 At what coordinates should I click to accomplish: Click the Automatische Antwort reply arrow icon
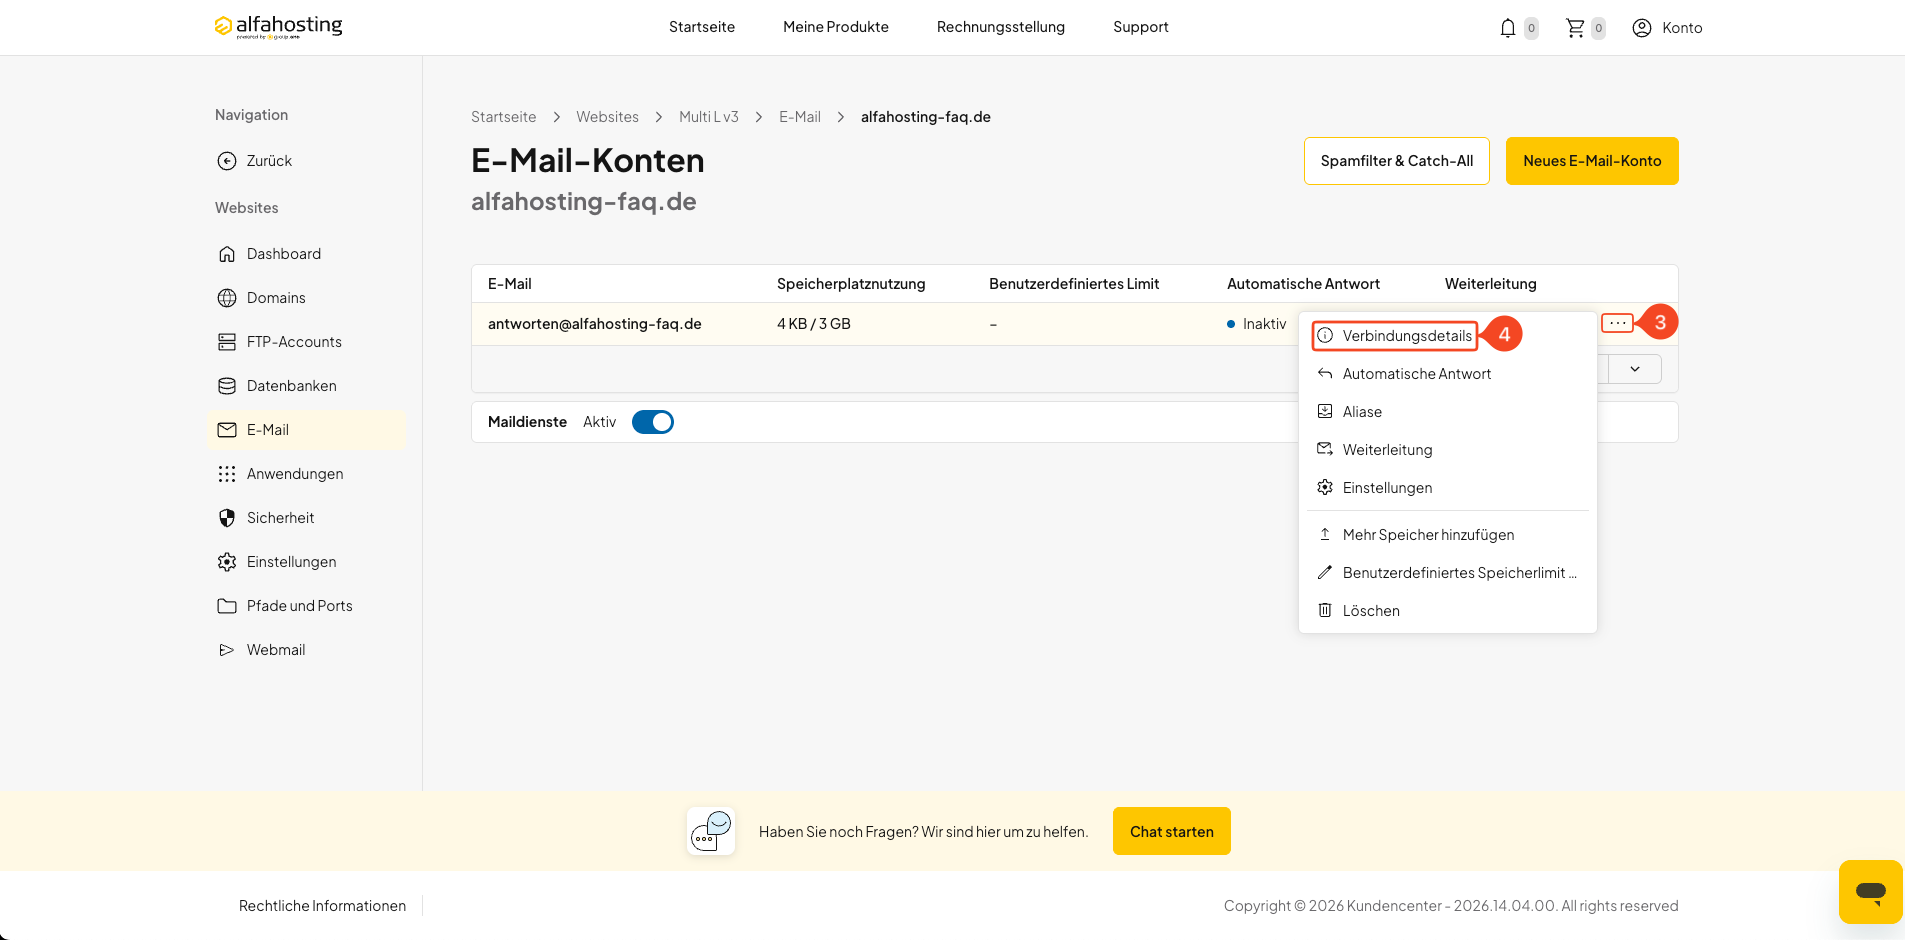(1325, 374)
